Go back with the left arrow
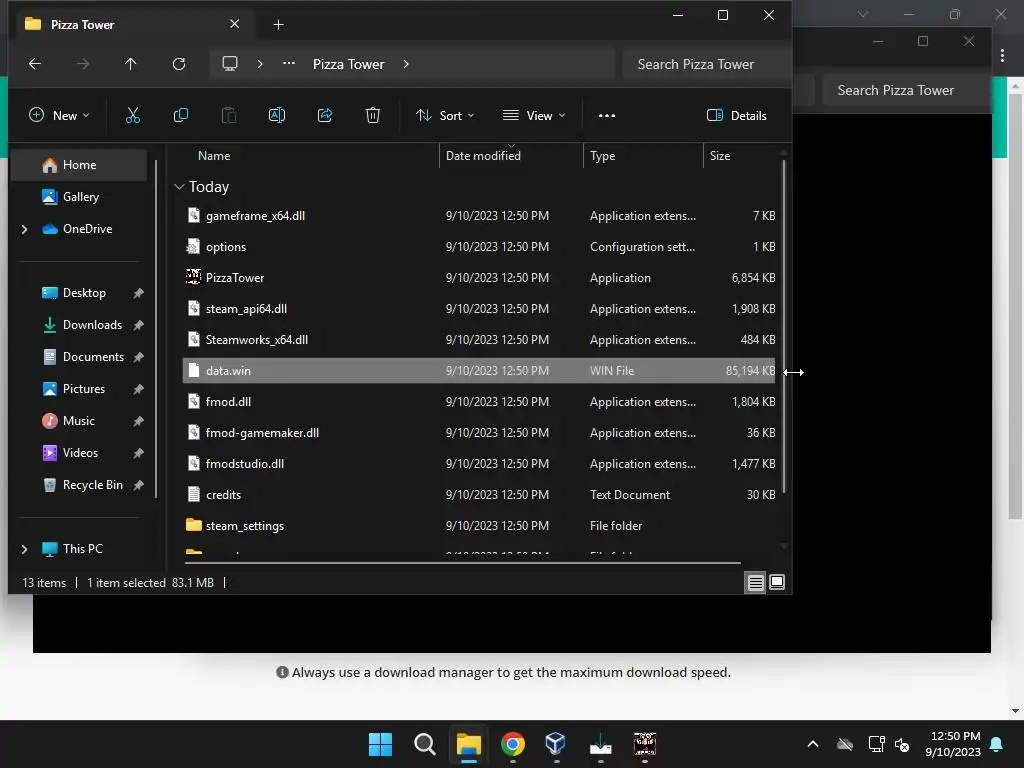The width and height of the screenshot is (1024, 768). 35,64
